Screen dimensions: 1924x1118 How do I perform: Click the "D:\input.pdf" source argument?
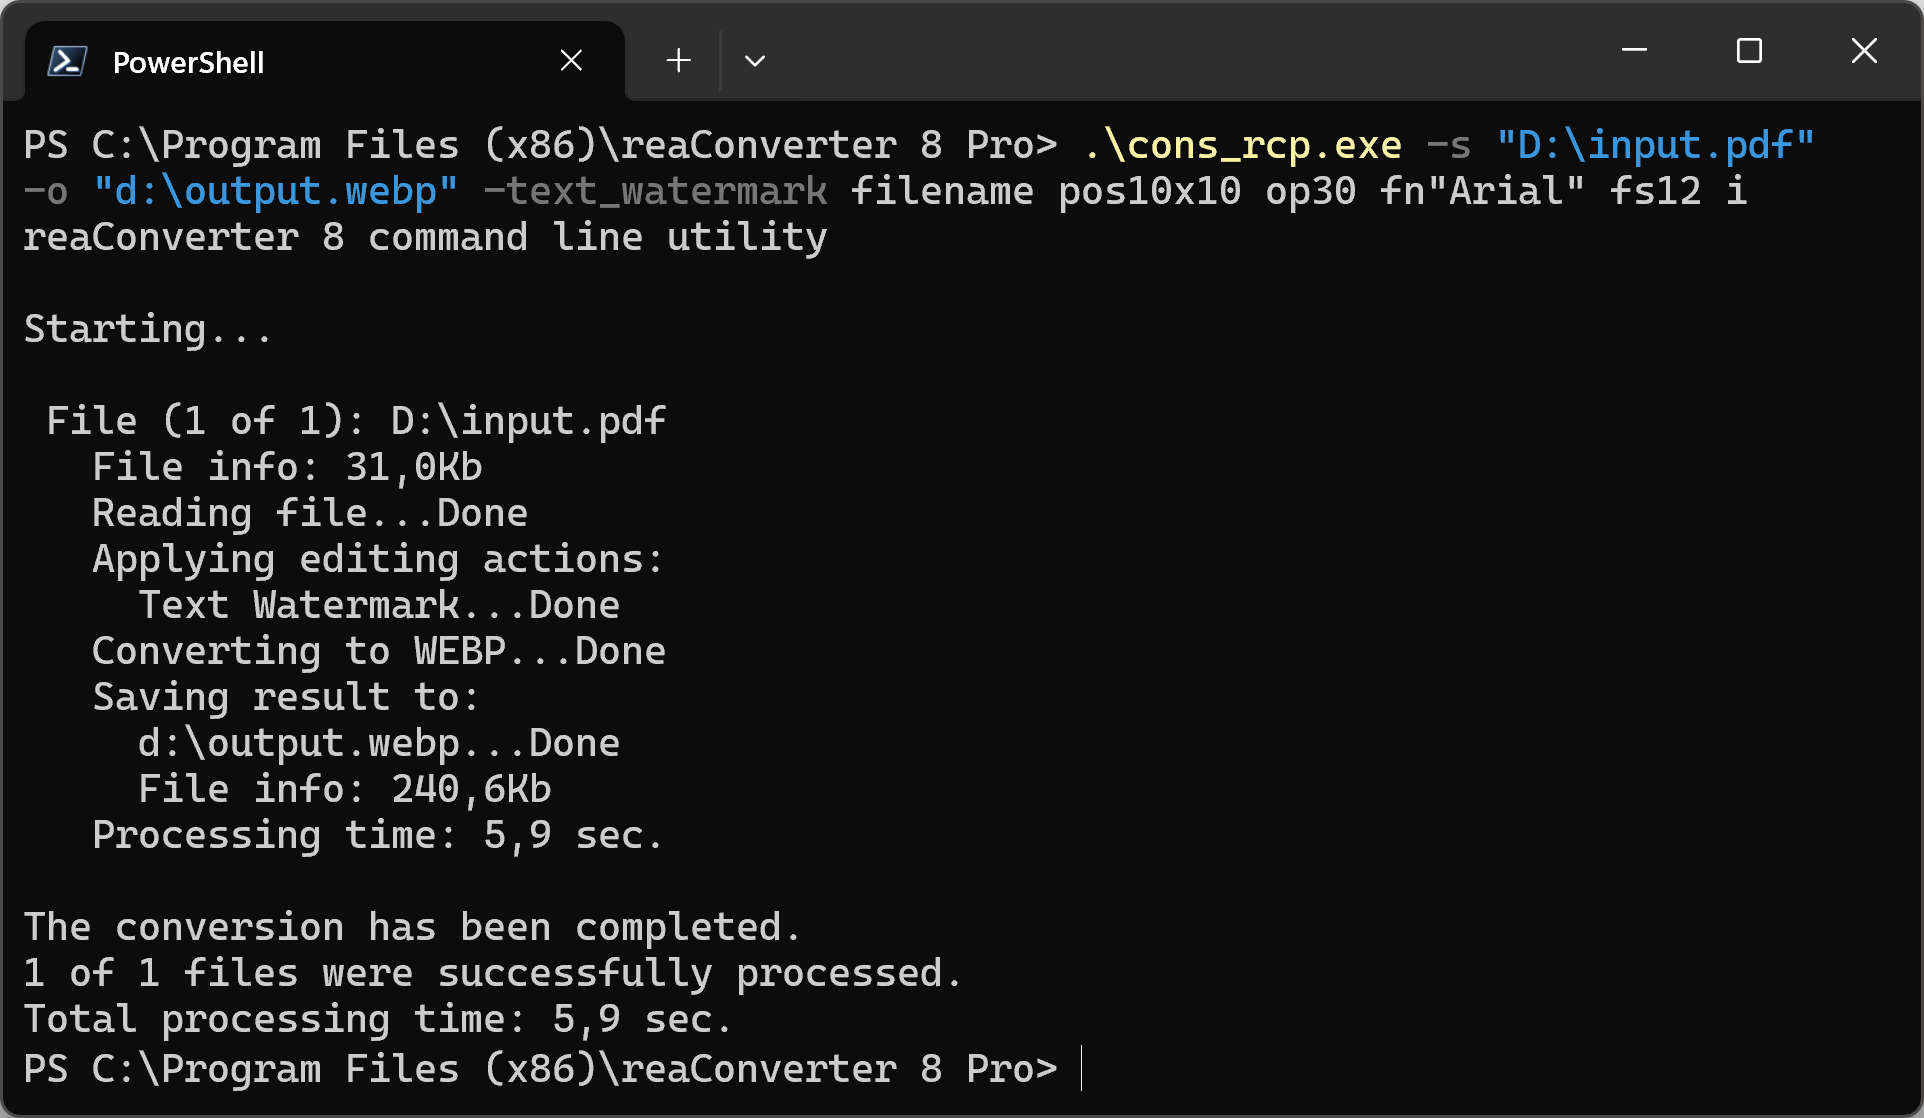(x=1655, y=146)
